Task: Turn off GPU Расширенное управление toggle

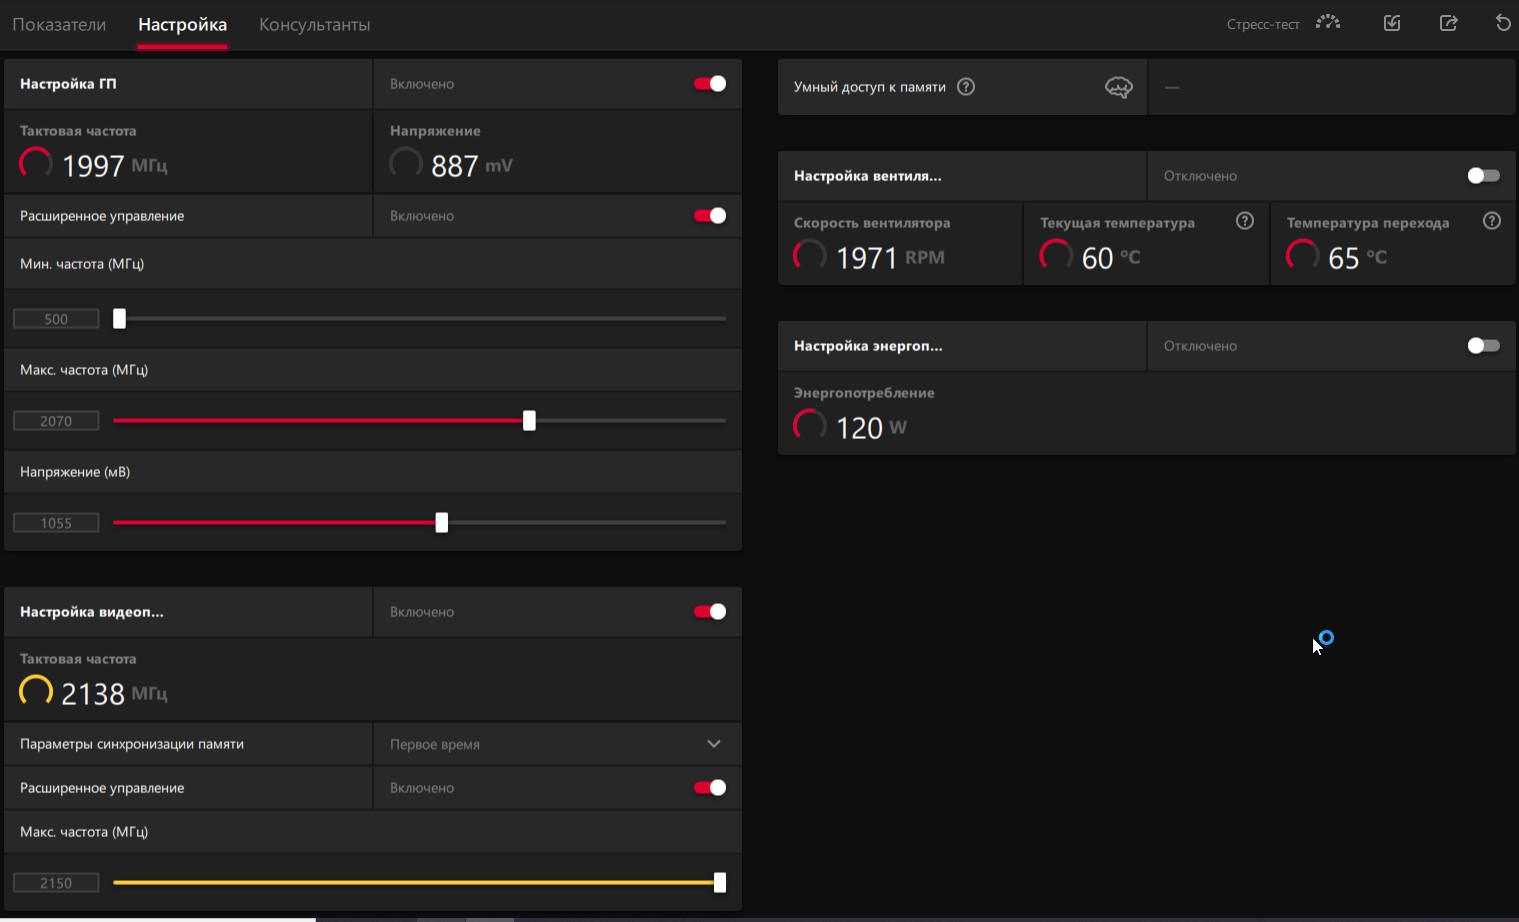Action: click(x=710, y=216)
